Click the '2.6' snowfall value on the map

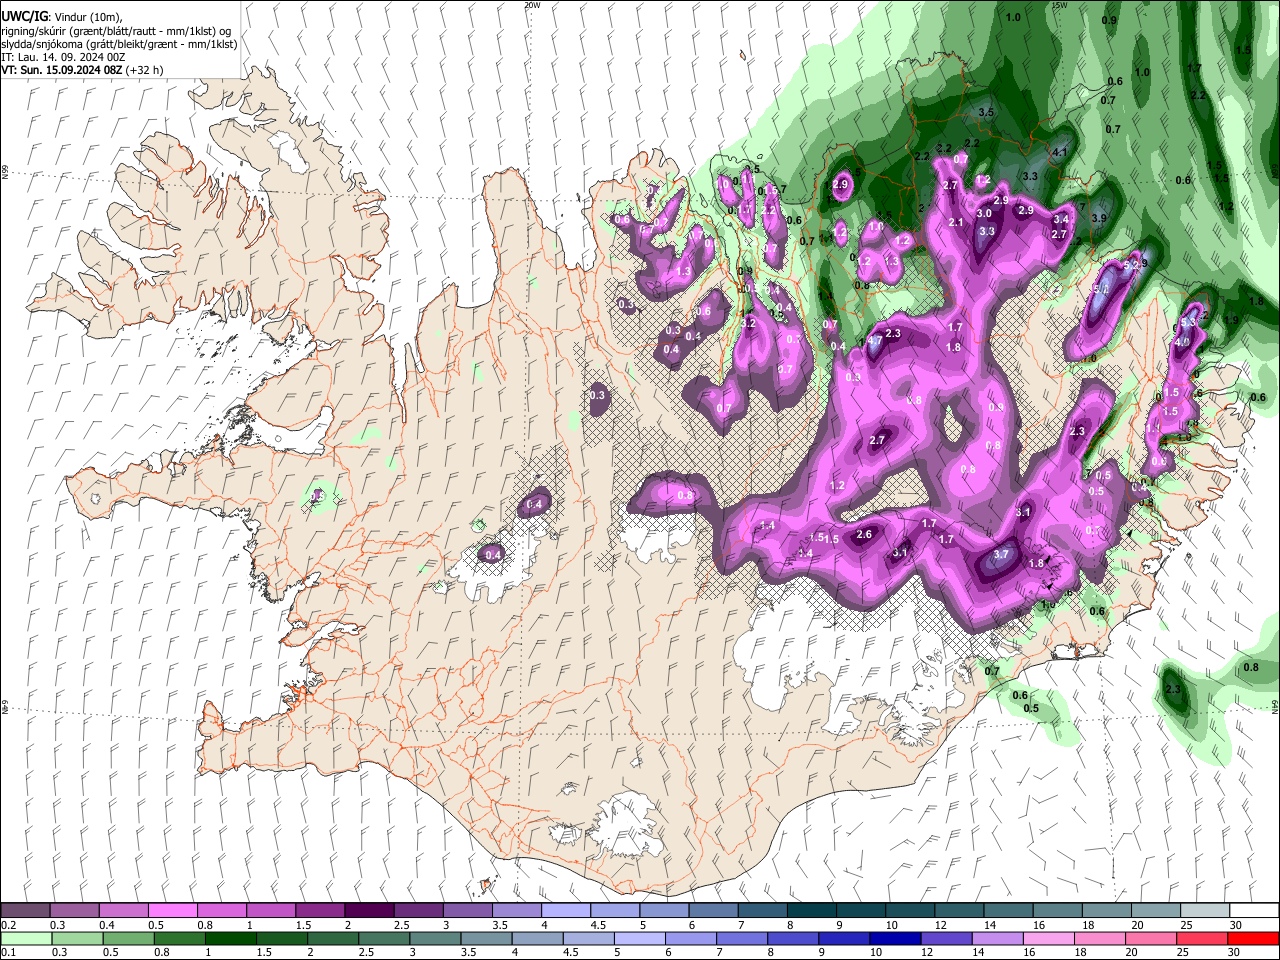[x=865, y=534]
